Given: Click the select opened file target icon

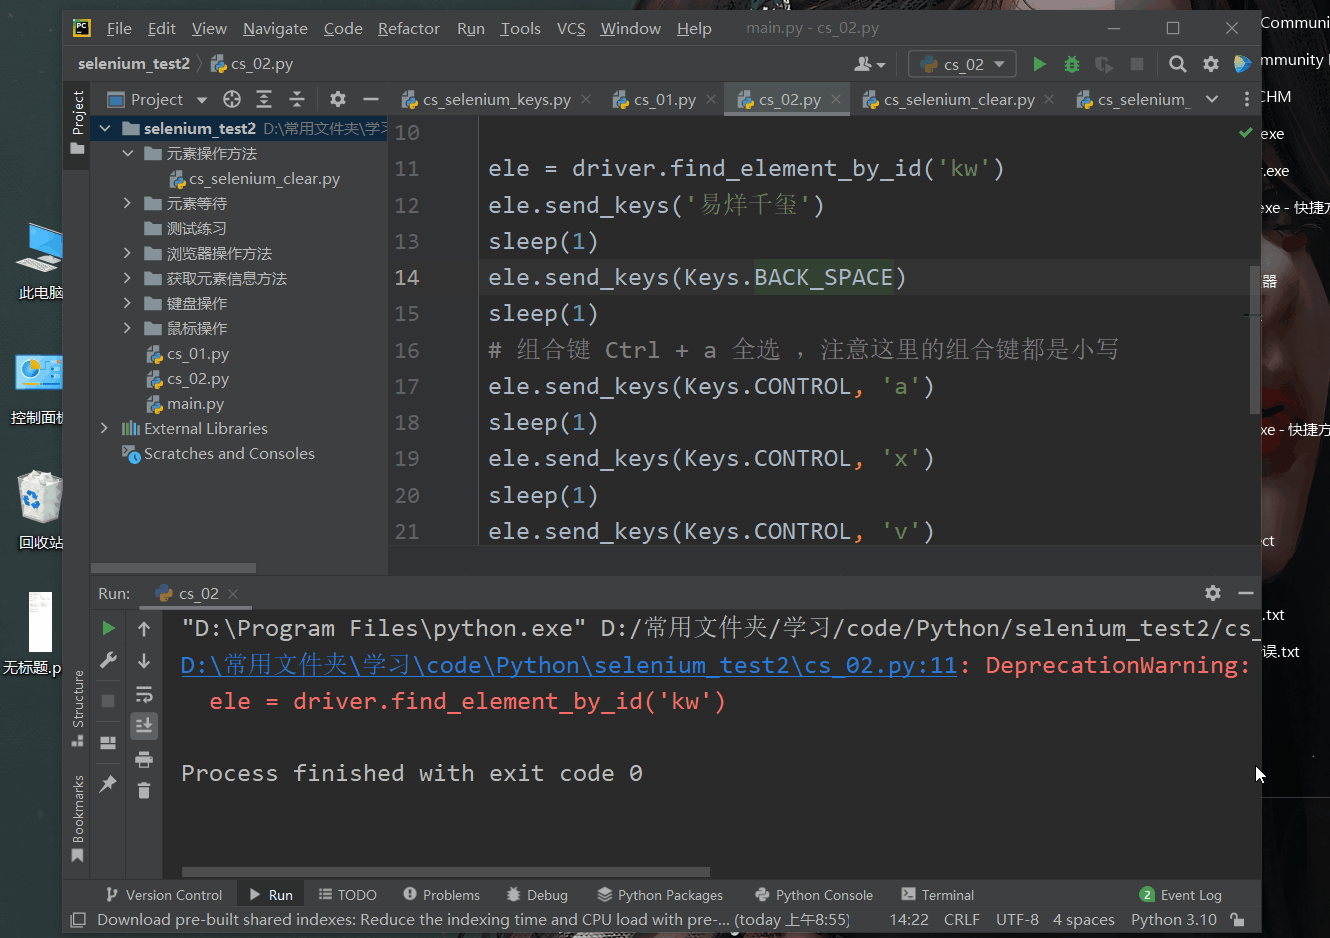Looking at the screenshot, I should click(232, 99).
